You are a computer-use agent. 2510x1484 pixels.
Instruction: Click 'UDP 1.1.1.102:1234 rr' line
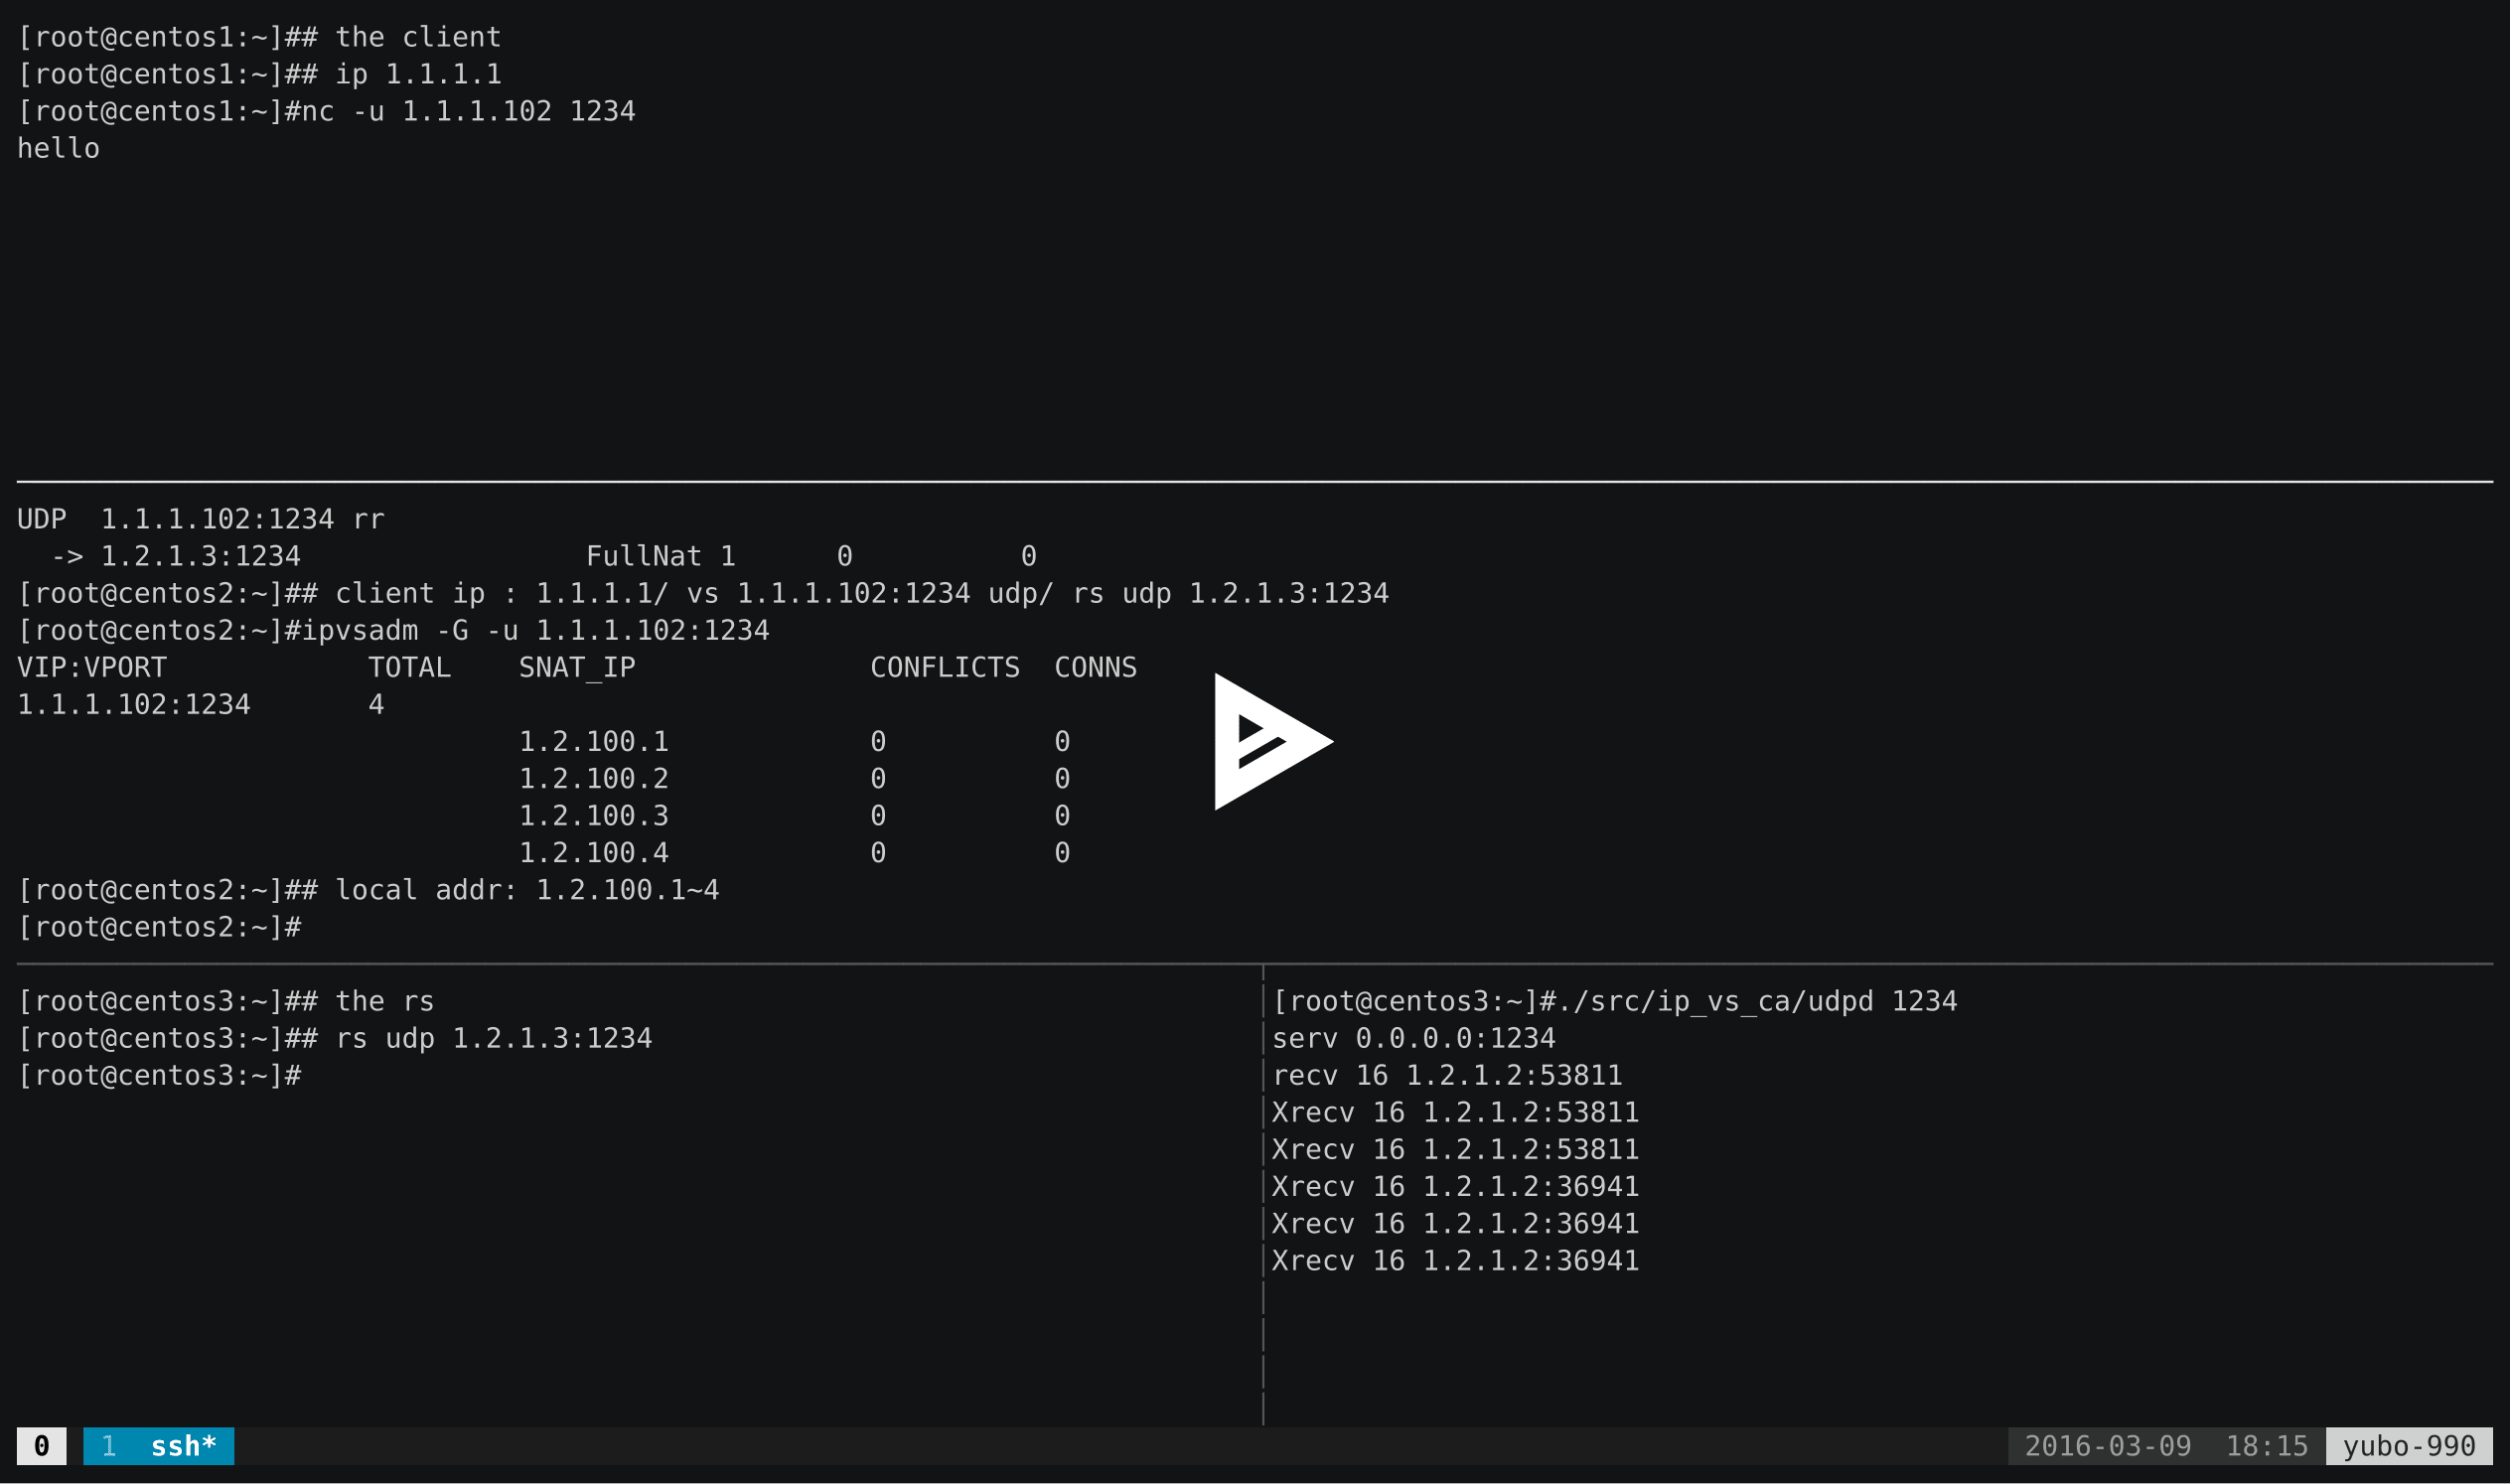tap(201, 519)
